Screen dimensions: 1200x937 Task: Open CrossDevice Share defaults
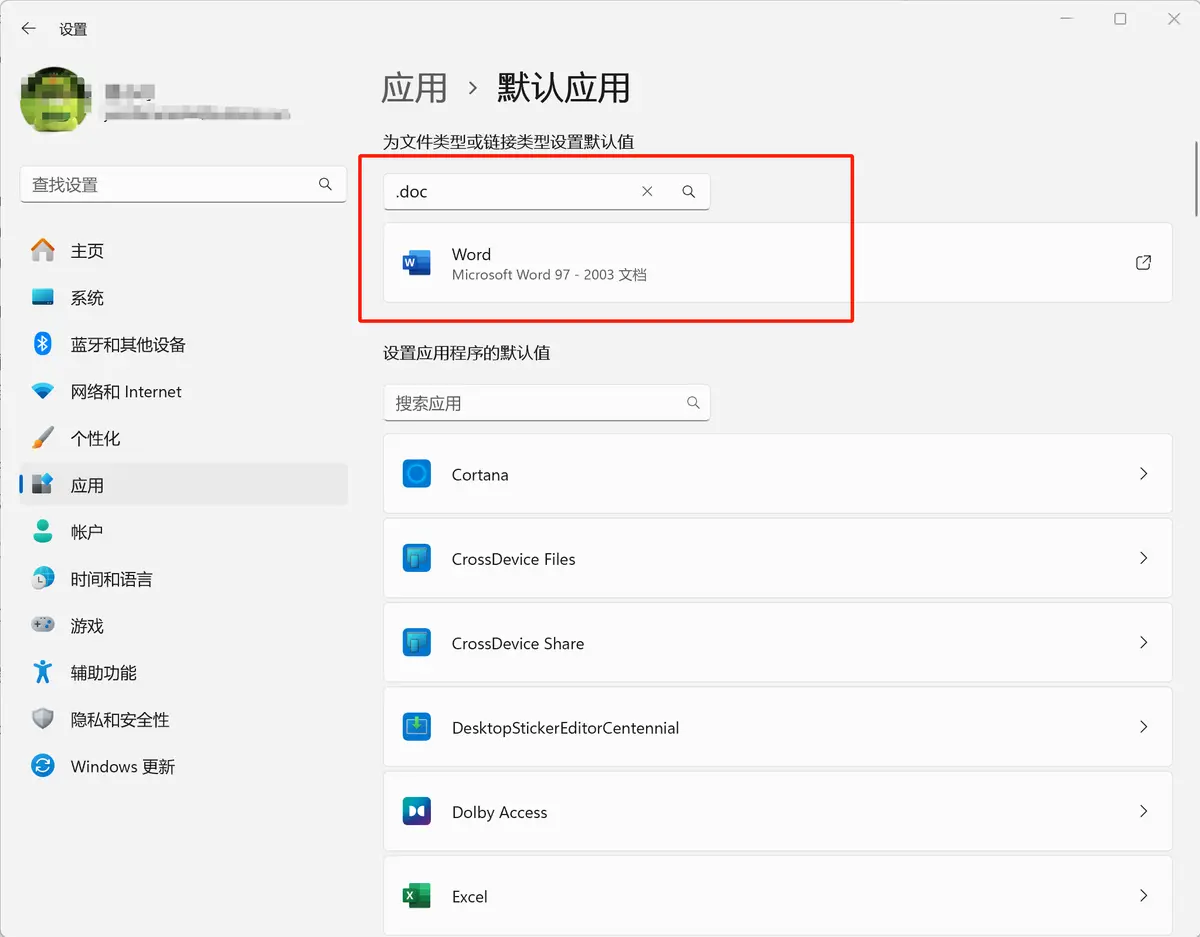tap(777, 643)
